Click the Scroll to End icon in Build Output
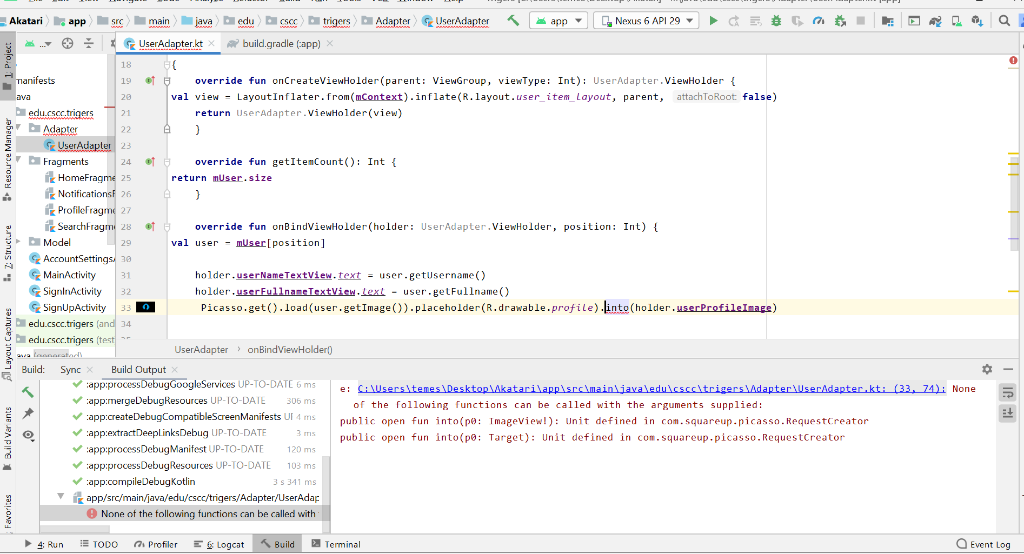Image resolution: width=1024 pixels, height=554 pixels. (x=1008, y=413)
